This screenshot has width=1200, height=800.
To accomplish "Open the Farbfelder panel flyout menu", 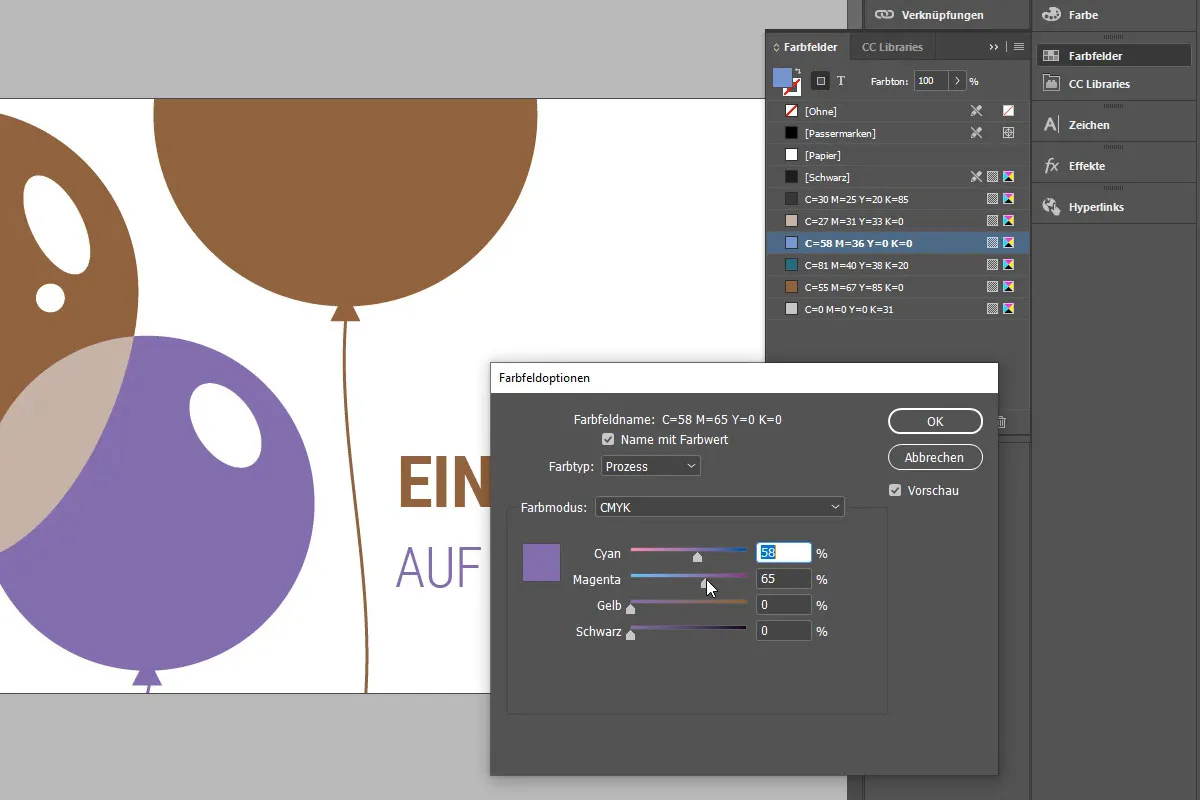I will (x=1019, y=47).
